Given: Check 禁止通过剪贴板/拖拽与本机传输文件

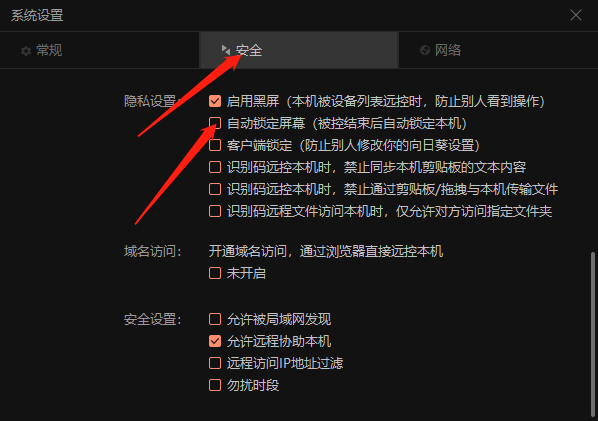Looking at the screenshot, I should click(x=215, y=189).
